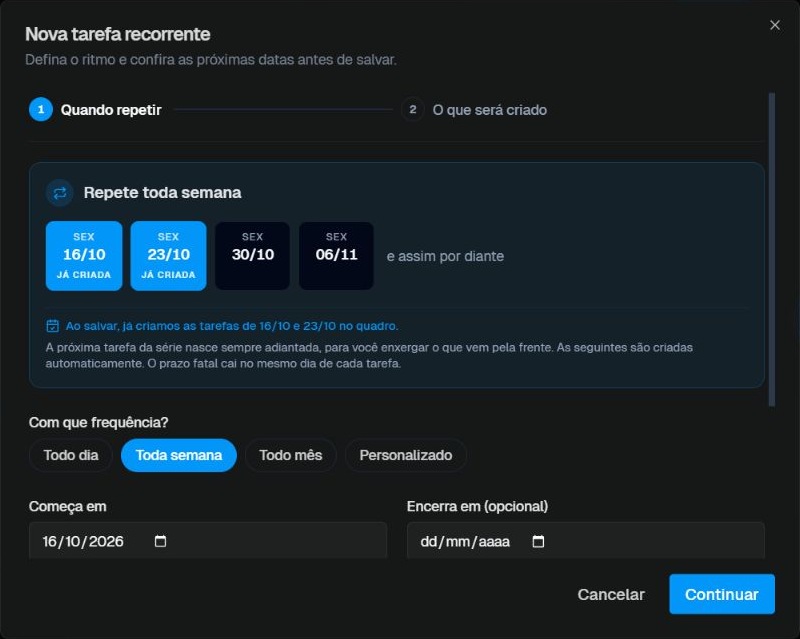Screen dimensions: 800x639
Task: Click the Continuar button
Action: pyautogui.click(x=722, y=594)
